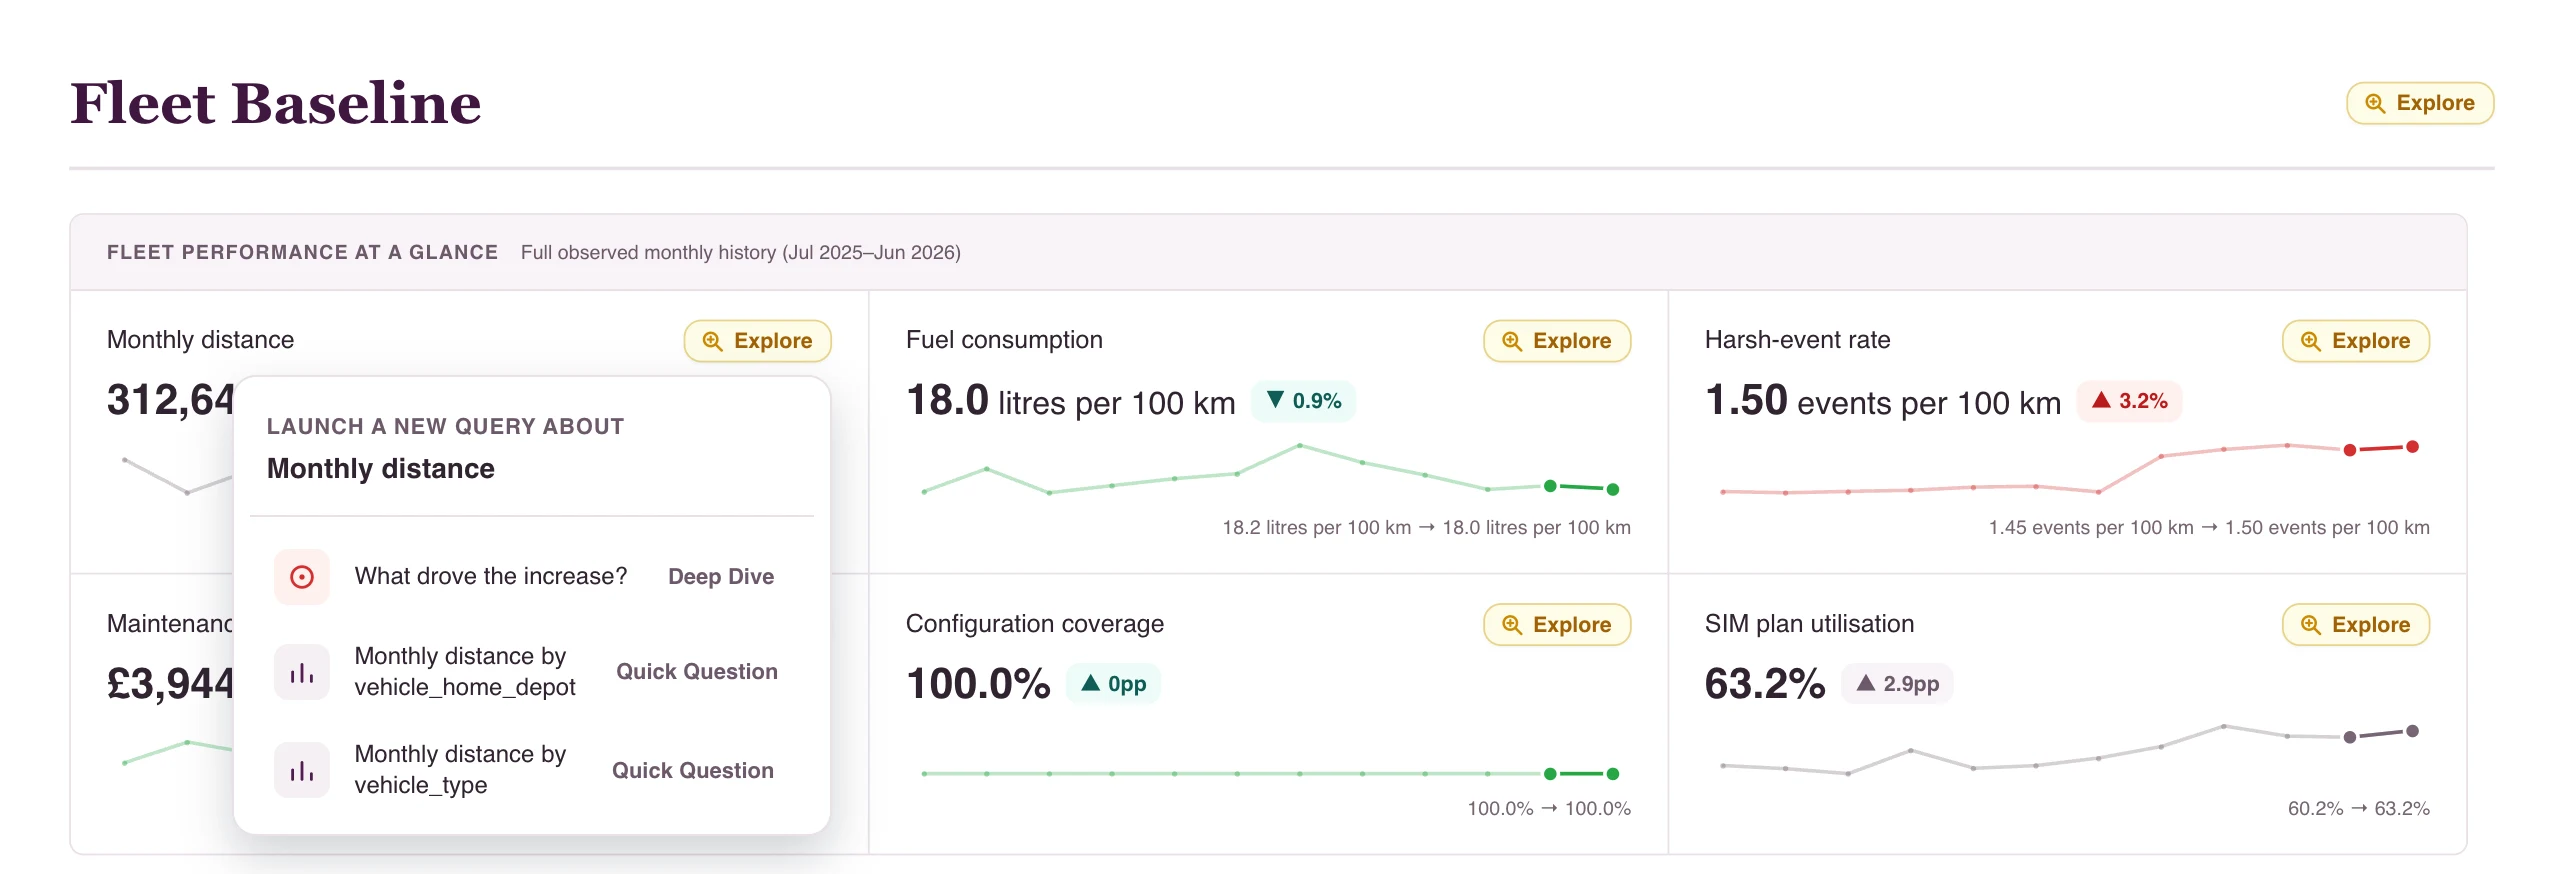Open Explore on Monthly distance card

[x=757, y=341]
